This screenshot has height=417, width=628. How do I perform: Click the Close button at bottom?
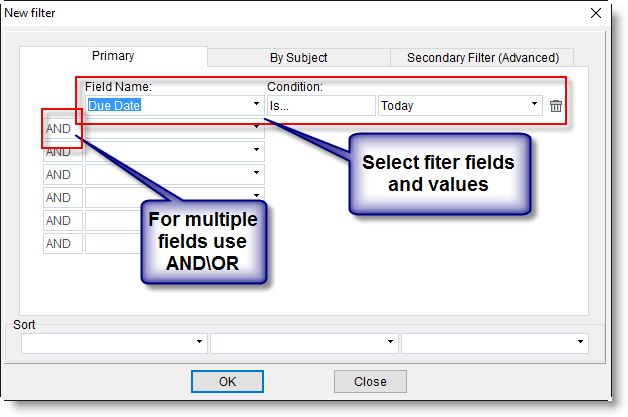[370, 381]
